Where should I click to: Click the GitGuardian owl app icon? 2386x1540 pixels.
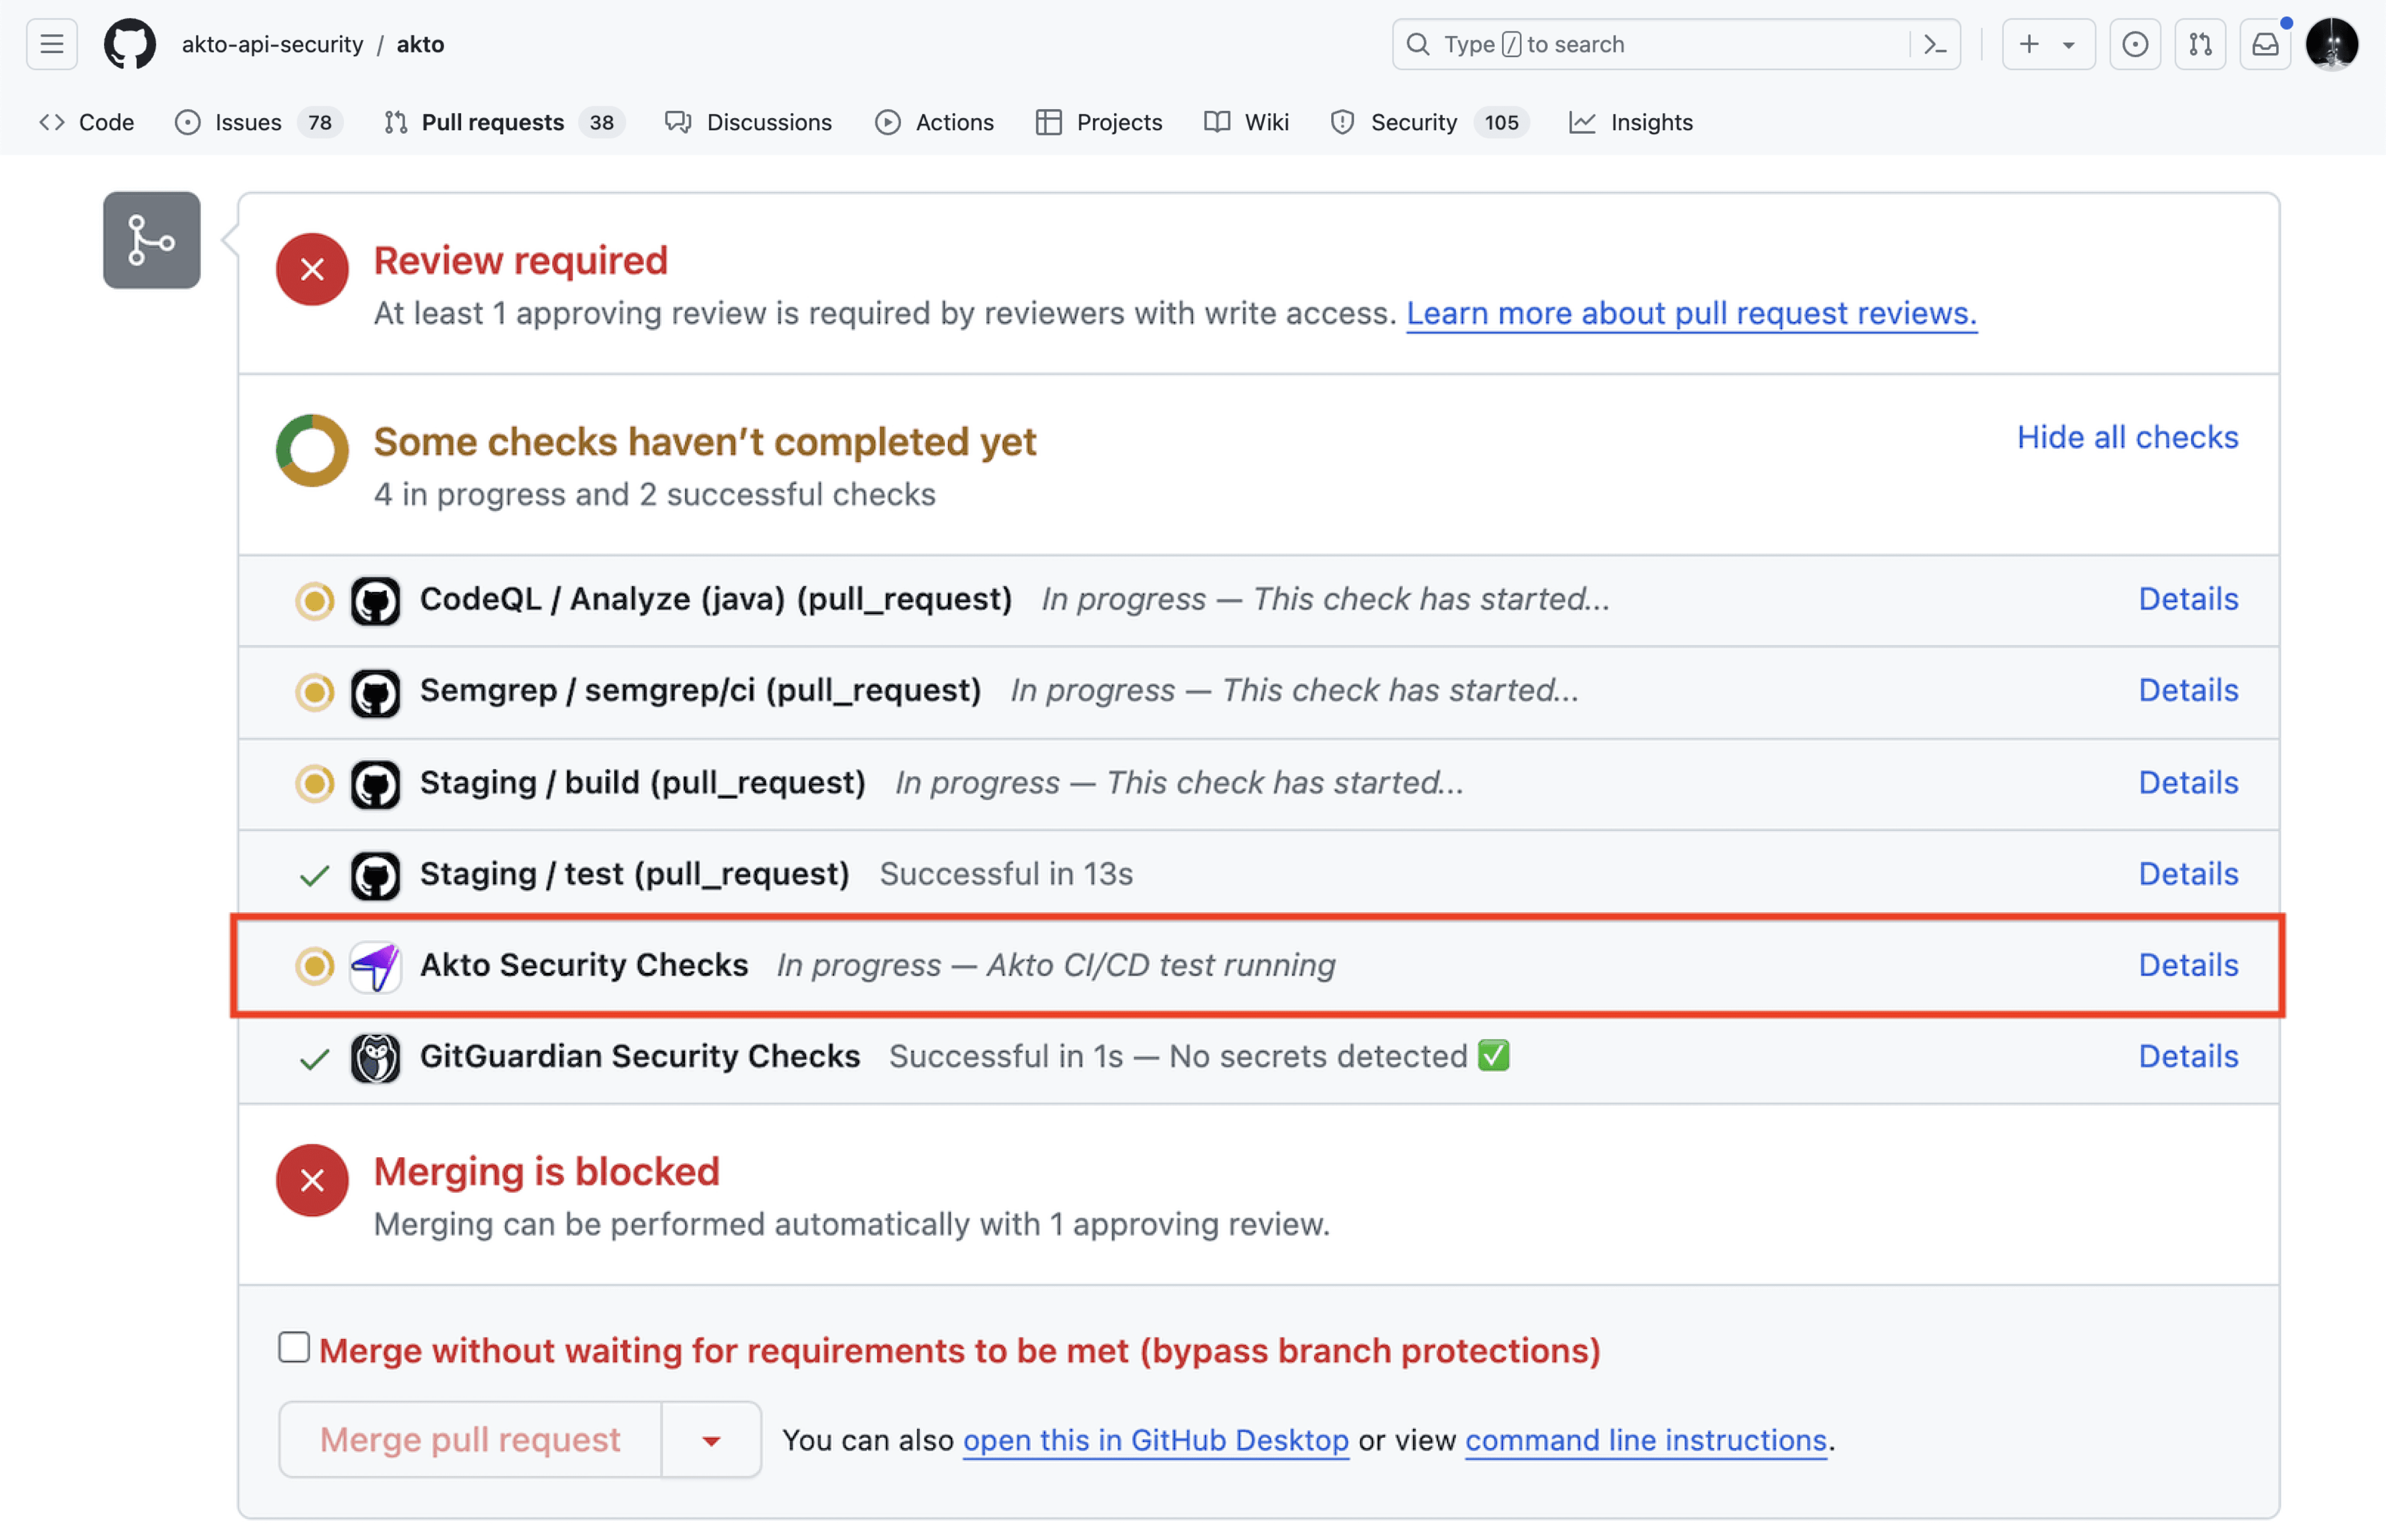click(x=375, y=1057)
